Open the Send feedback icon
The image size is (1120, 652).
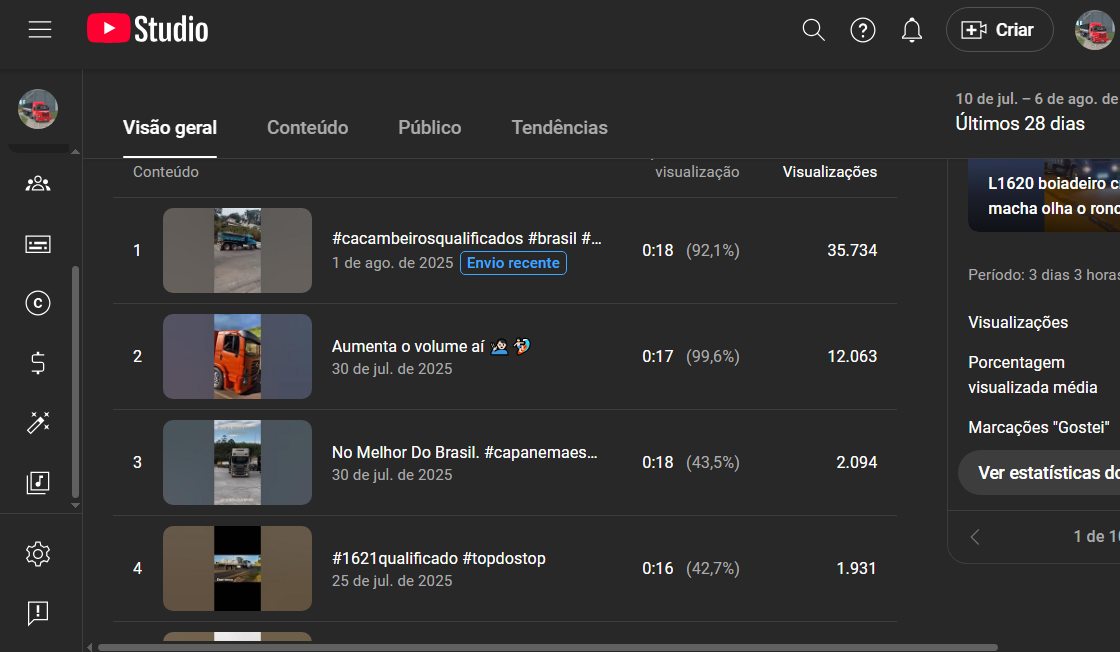coord(38,613)
